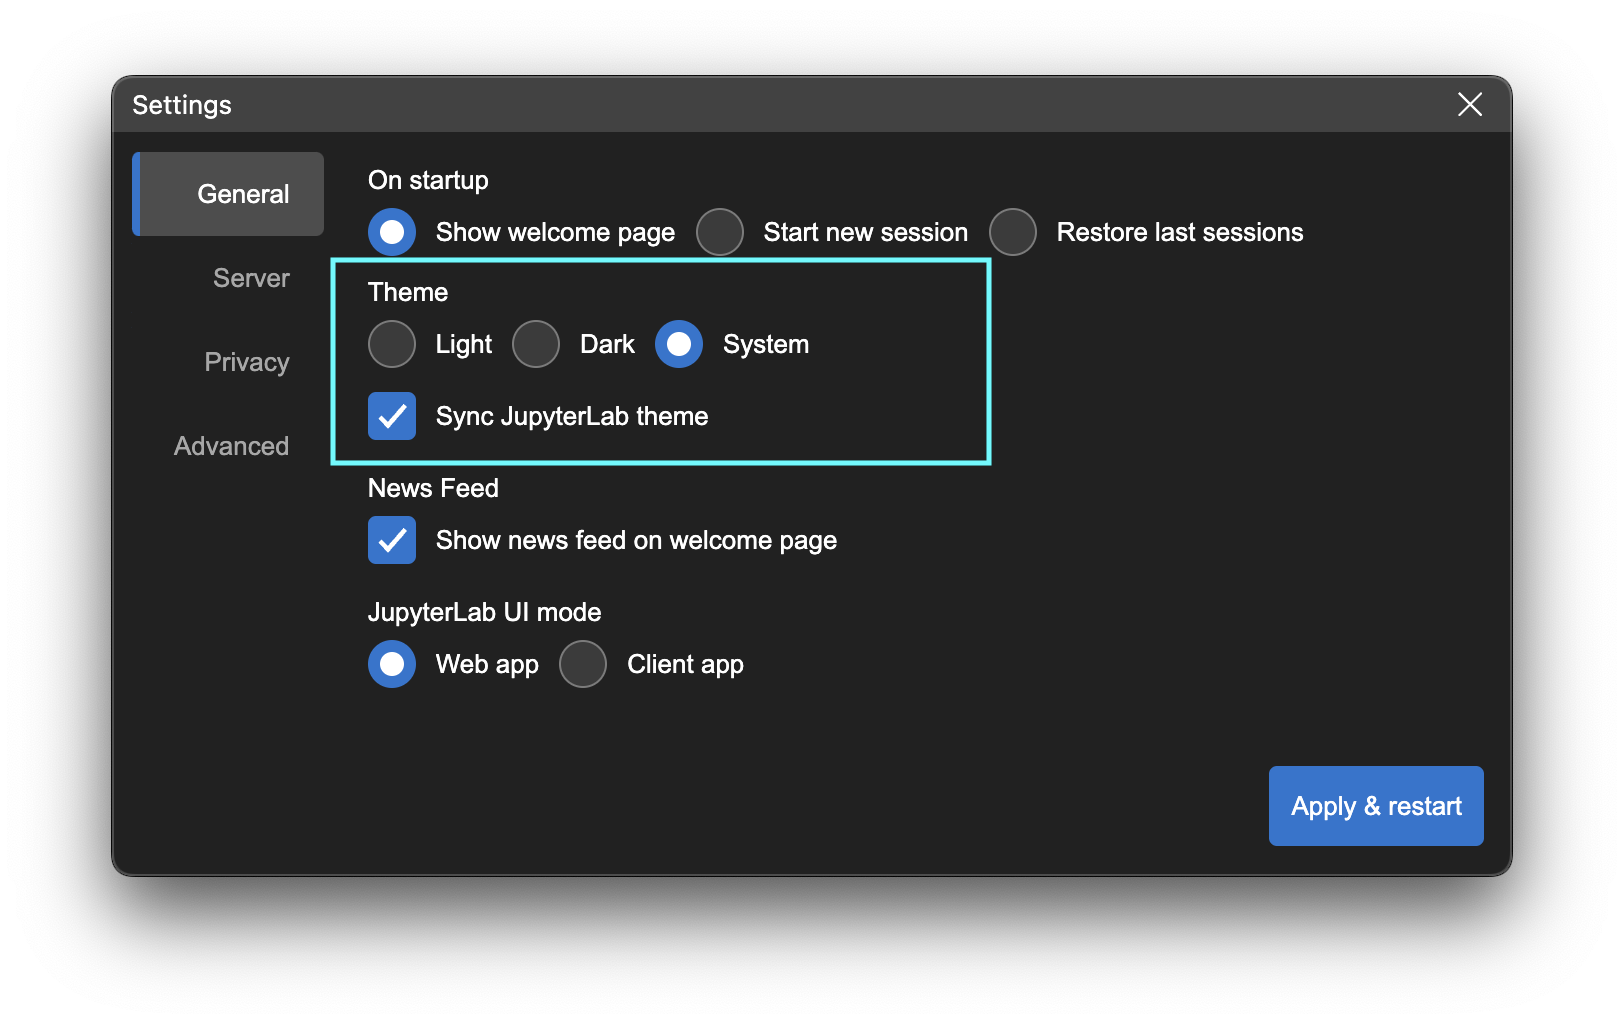This screenshot has width=1624, height=1024.
Task: Click the Theme section heading
Action: tap(408, 292)
